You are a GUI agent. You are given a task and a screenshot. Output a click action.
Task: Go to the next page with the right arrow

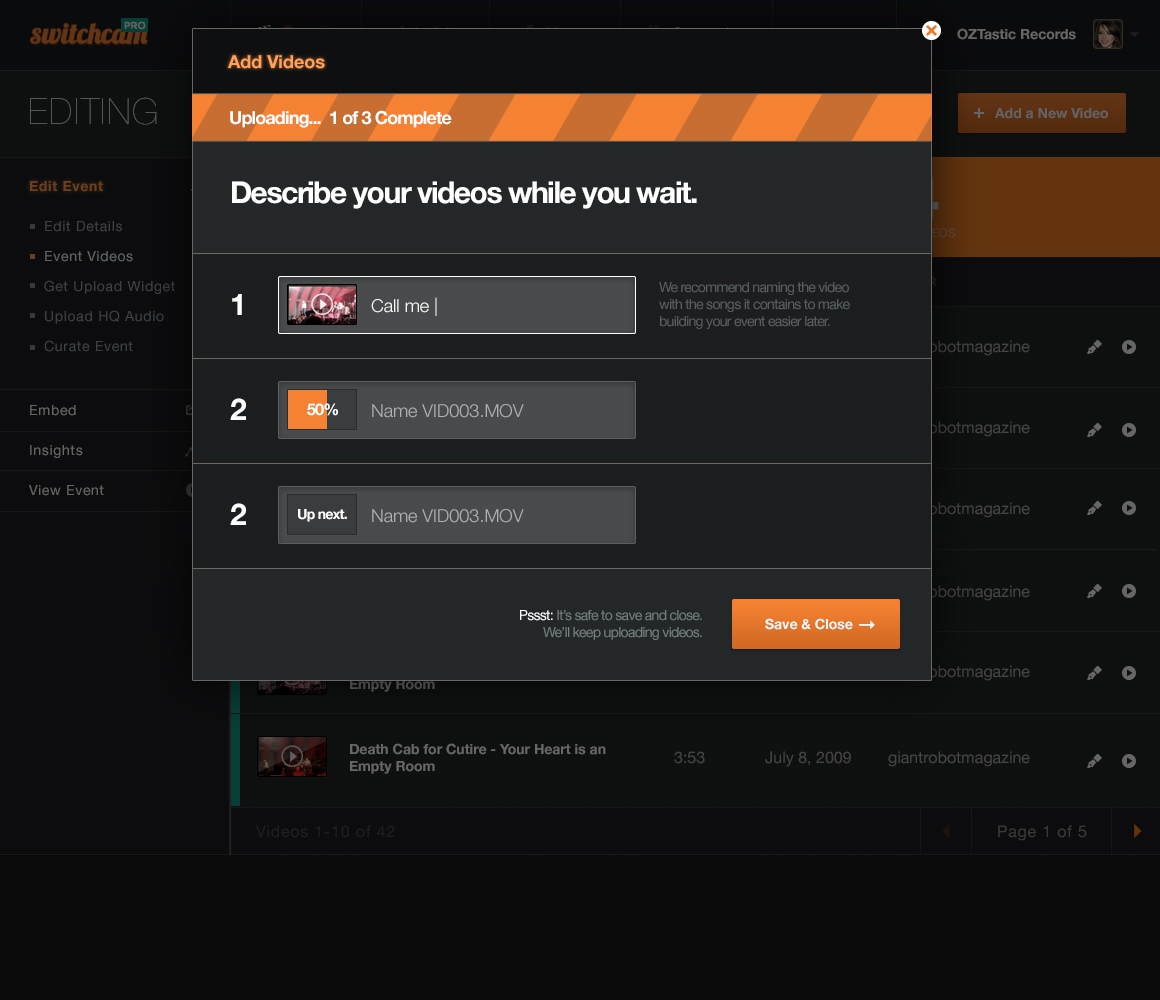coord(1137,831)
